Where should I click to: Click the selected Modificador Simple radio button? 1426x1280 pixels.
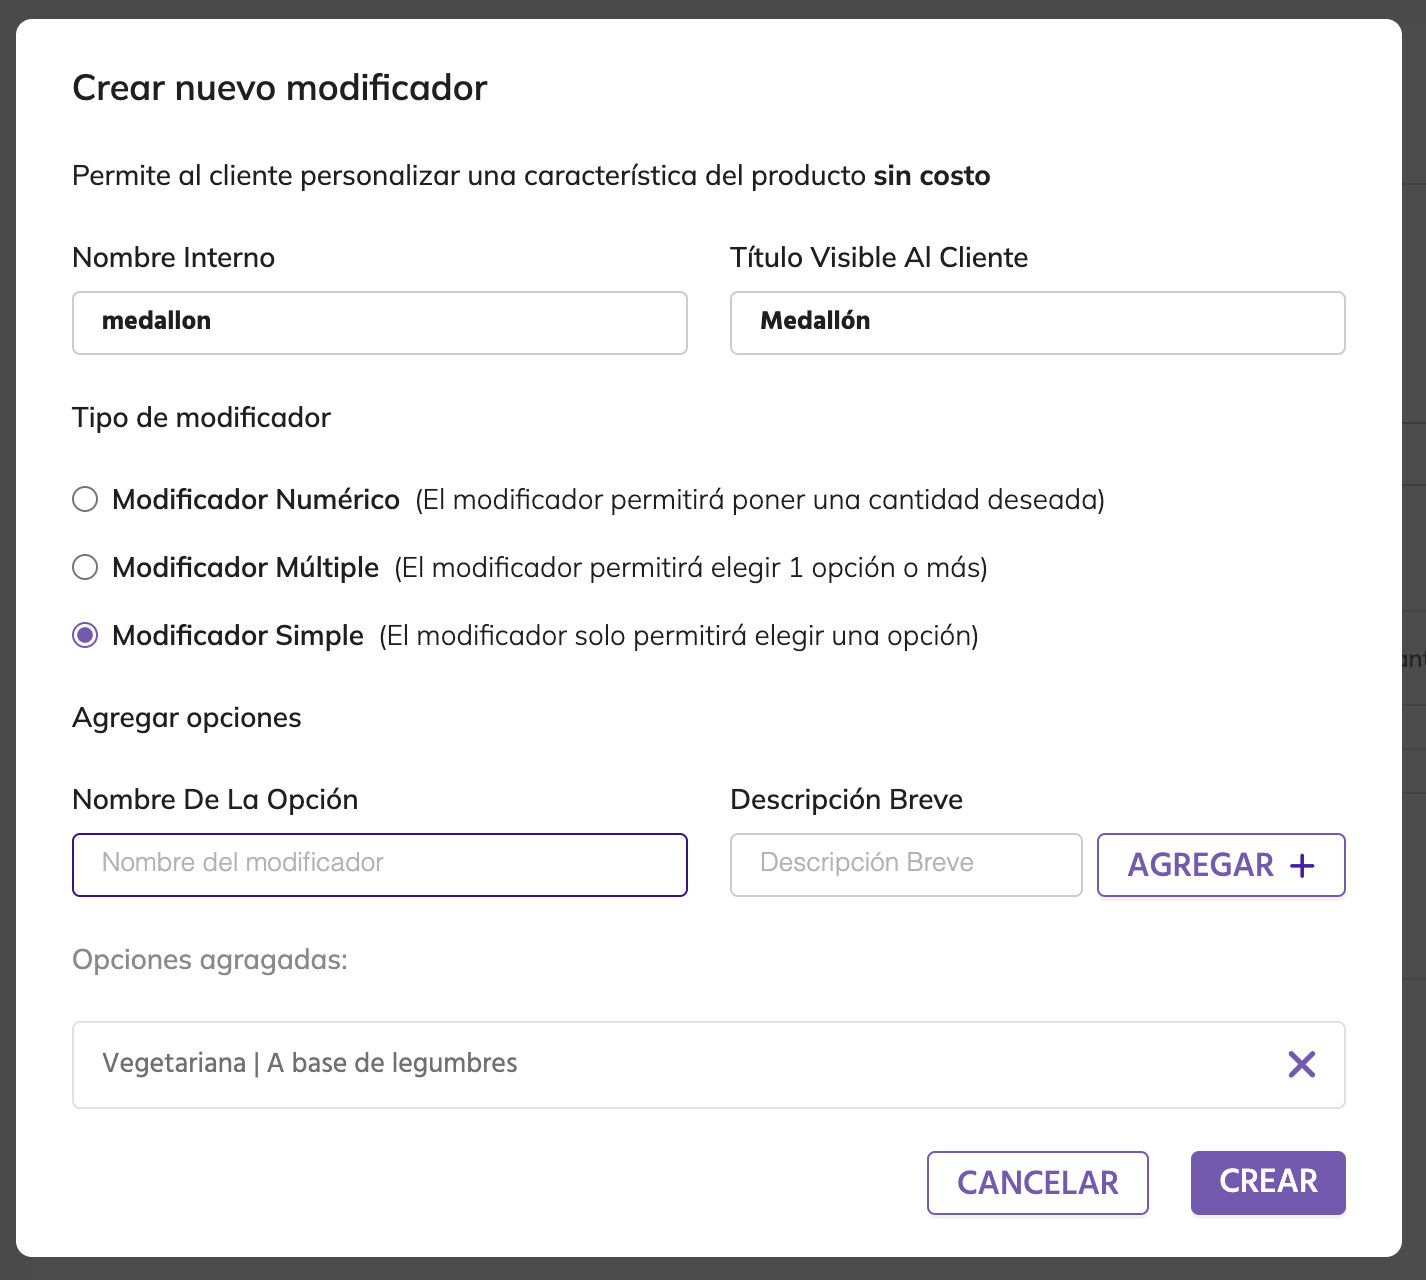tap(86, 635)
